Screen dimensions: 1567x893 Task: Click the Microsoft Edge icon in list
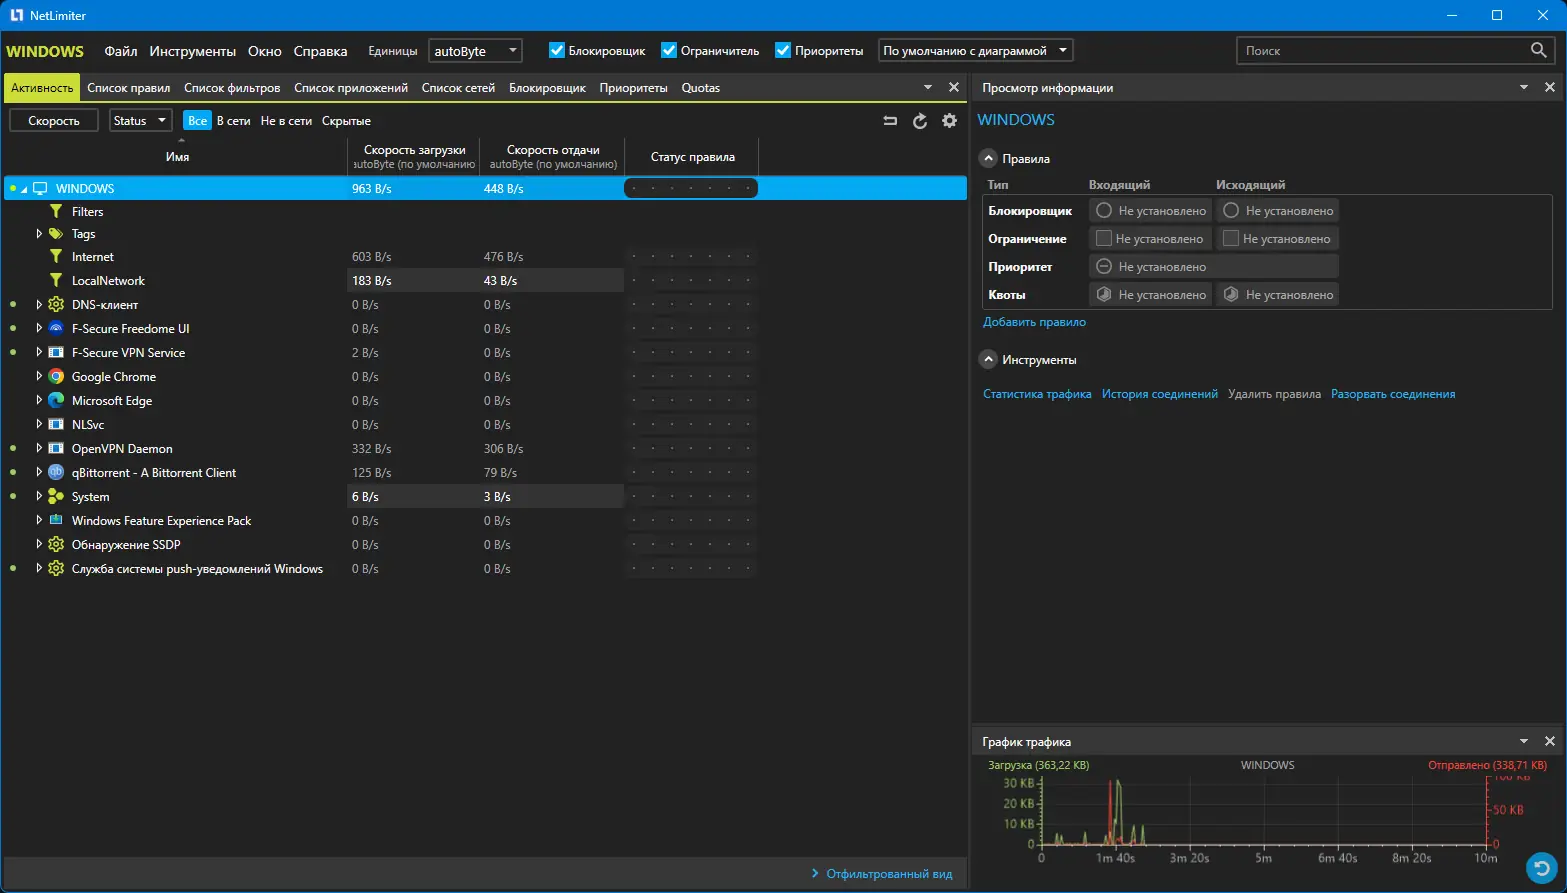click(x=56, y=401)
